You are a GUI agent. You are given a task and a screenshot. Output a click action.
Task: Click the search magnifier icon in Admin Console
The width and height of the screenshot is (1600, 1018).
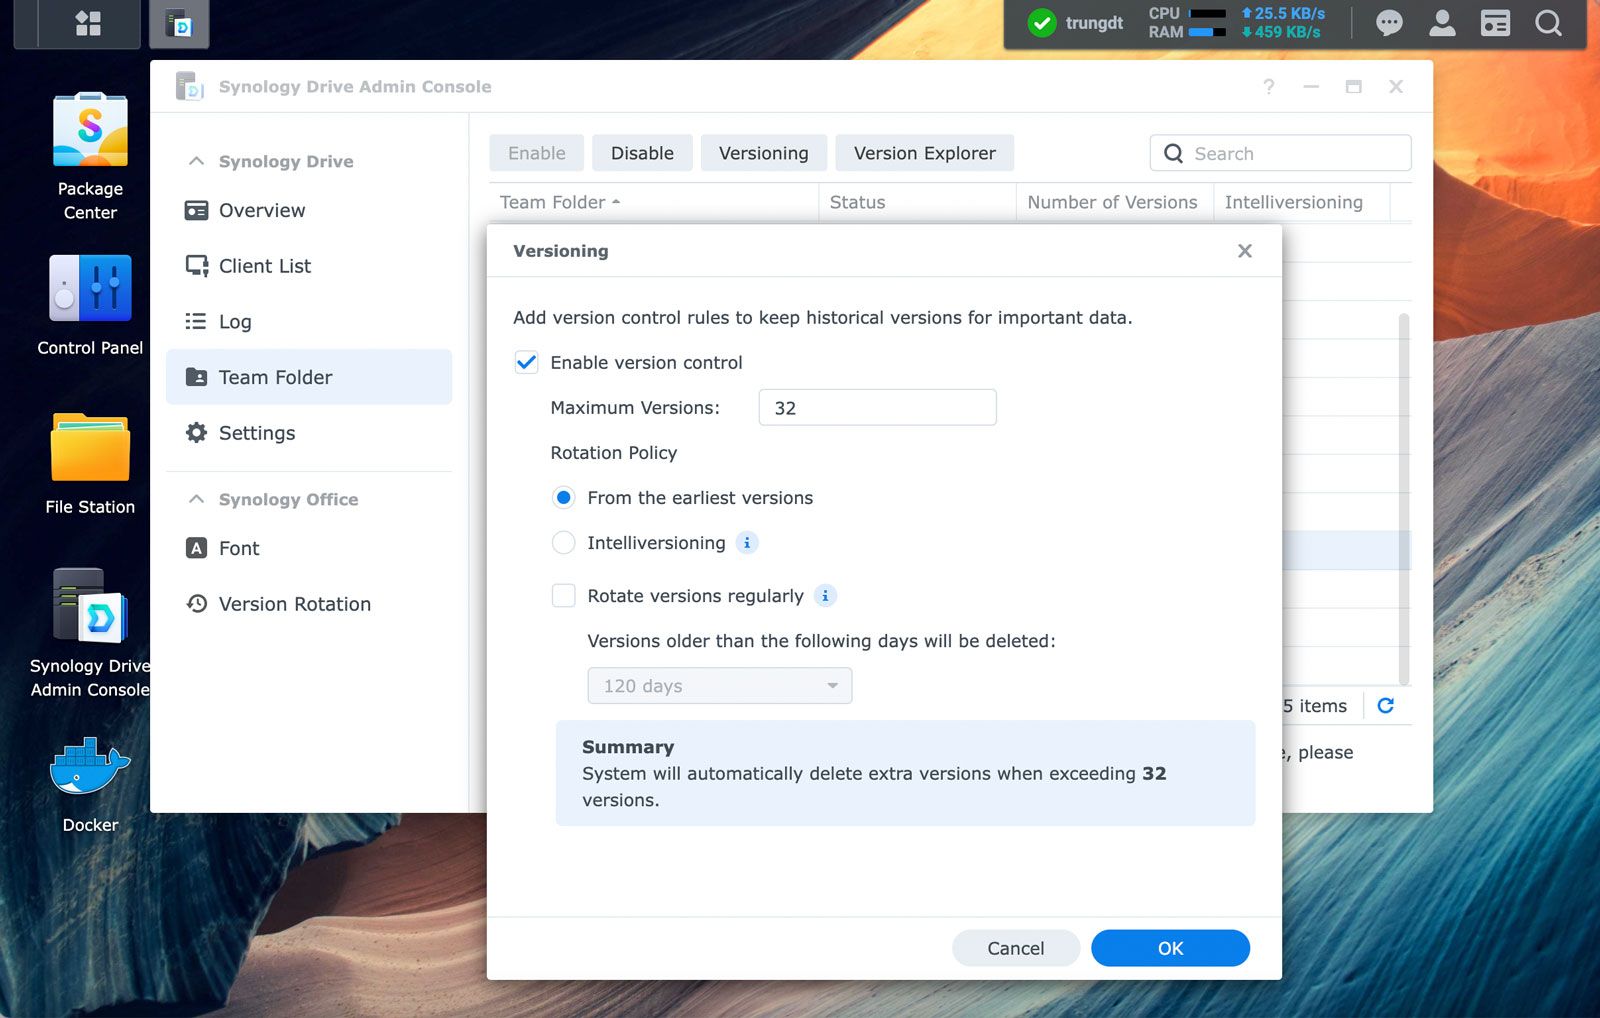coord(1173,154)
